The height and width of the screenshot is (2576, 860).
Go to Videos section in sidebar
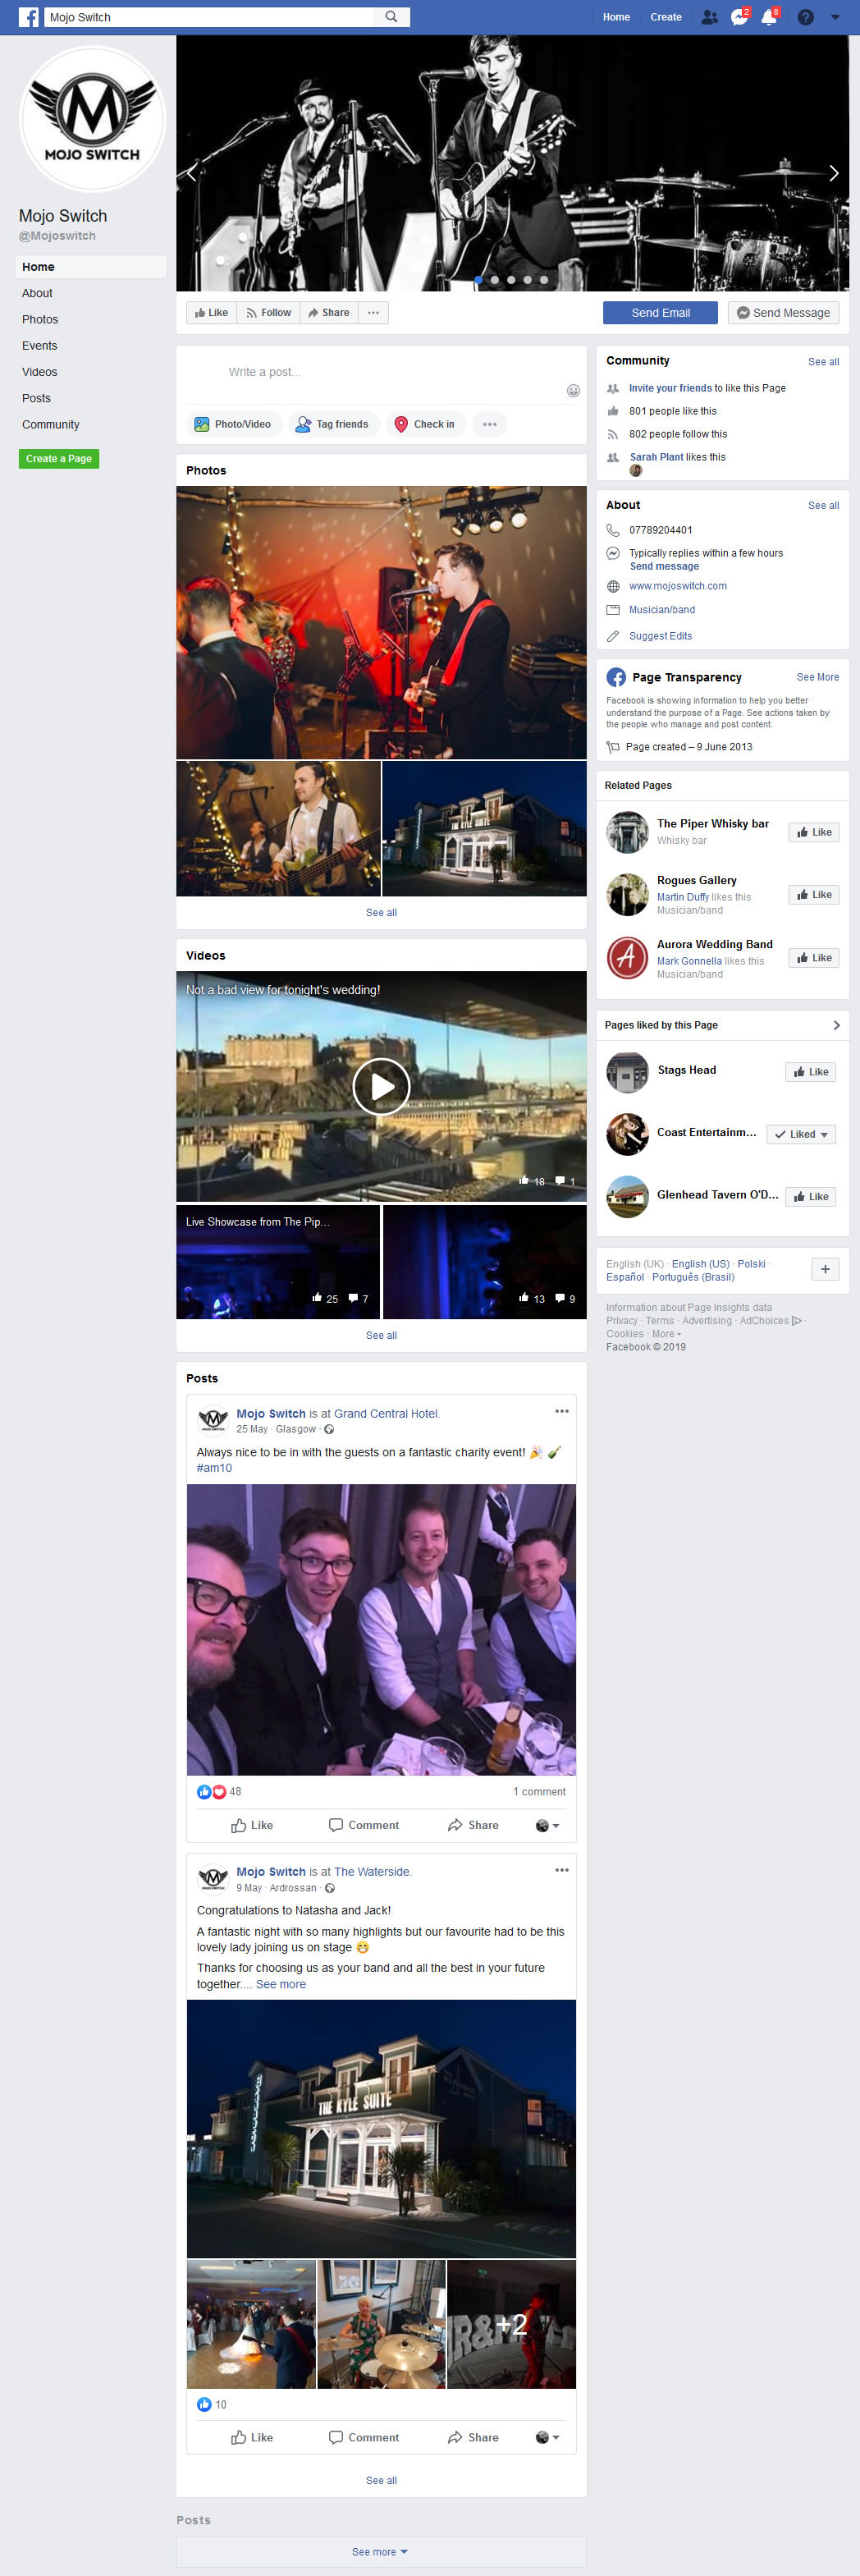click(x=40, y=372)
